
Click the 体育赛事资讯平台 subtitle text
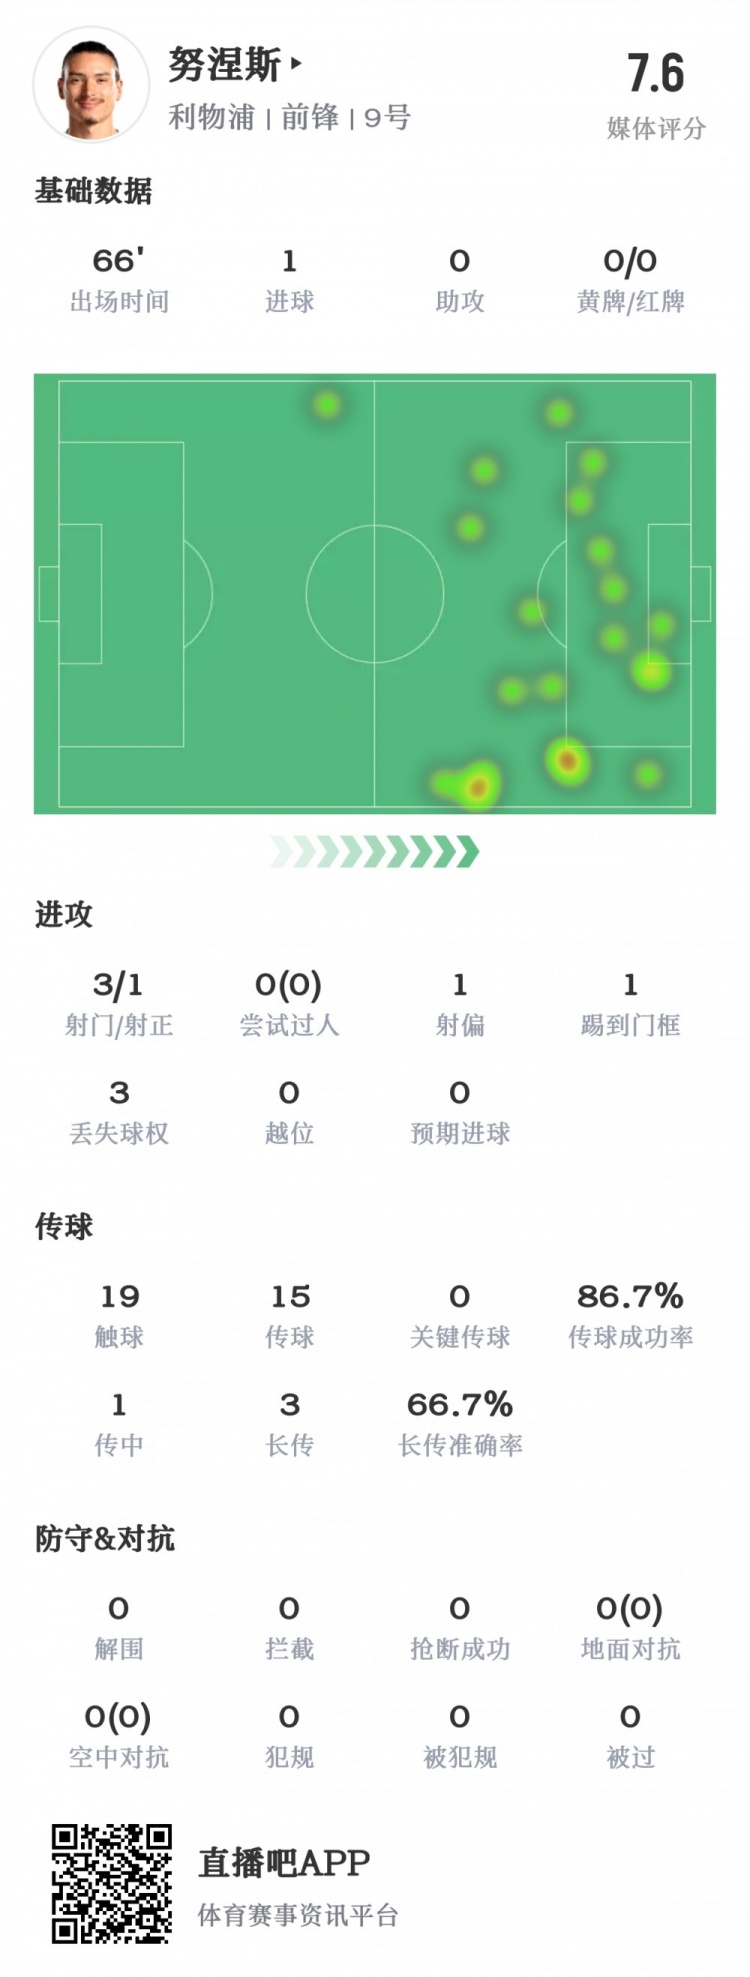point(297,1914)
